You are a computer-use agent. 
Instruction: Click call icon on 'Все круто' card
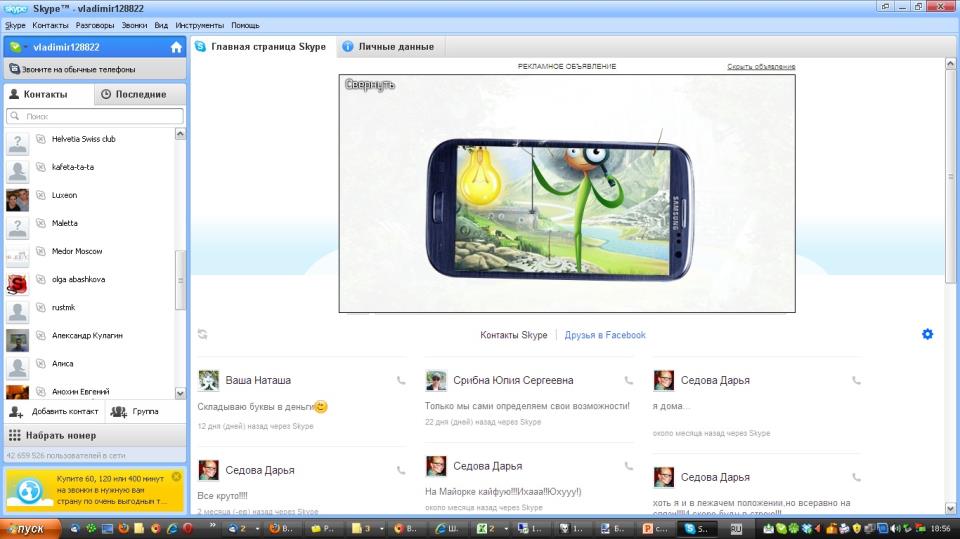coord(401,470)
